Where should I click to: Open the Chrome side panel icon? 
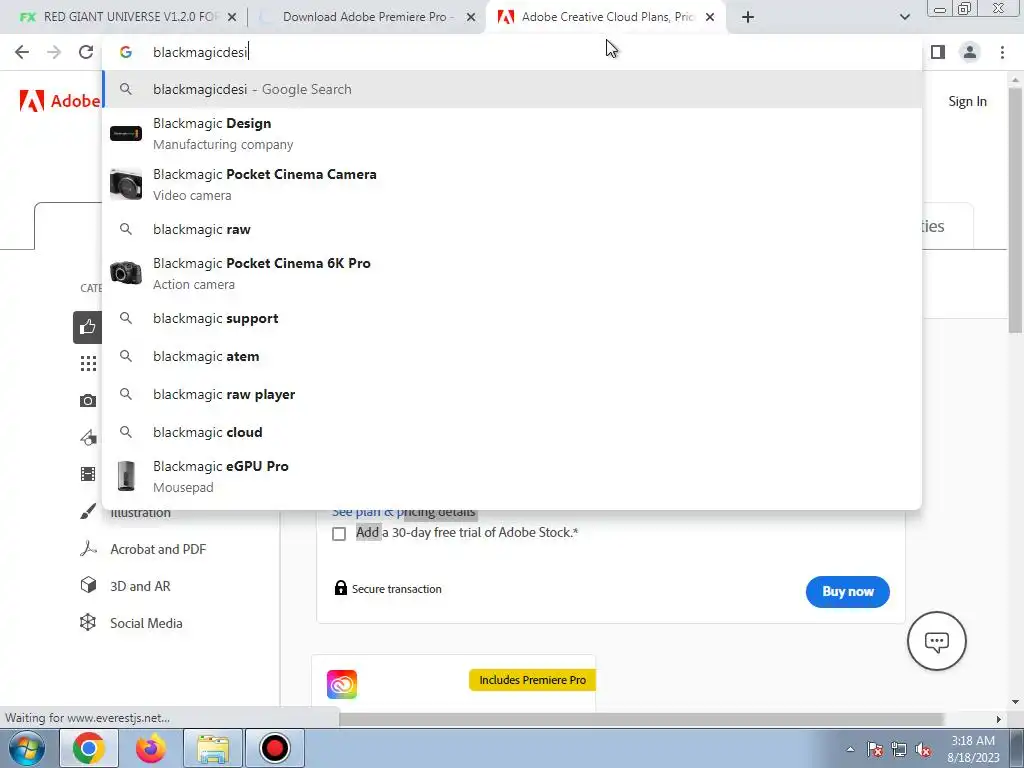click(938, 52)
